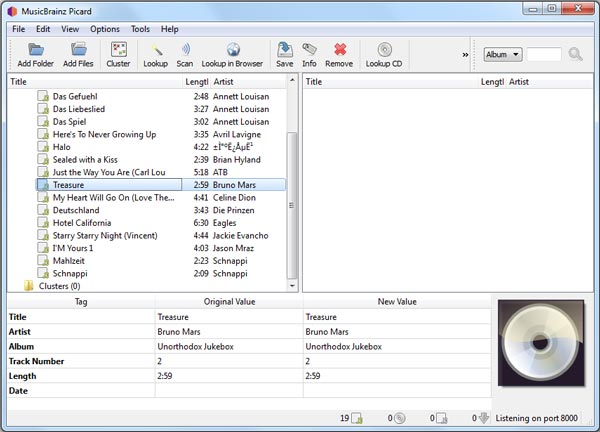Viewport: 600px width, 432px height.
Task: Click the left pane vertical scrollbar thumb
Action: coord(292,205)
